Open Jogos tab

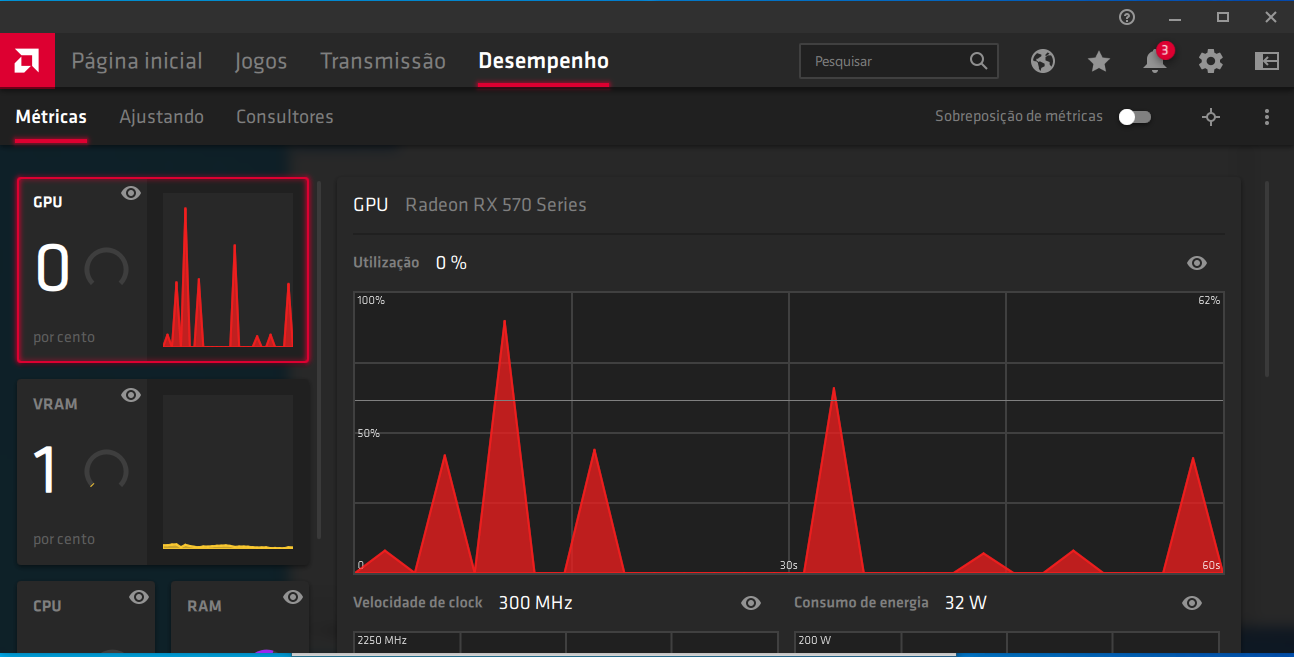[261, 61]
